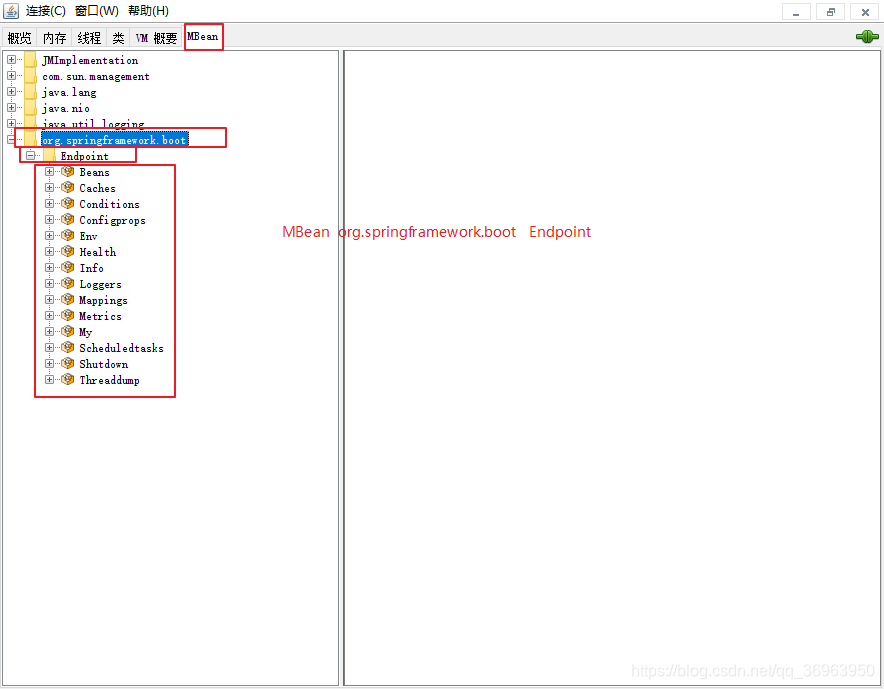Minimize the JConsole inner window
This screenshot has width=884, height=689.
tap(796, 11)
